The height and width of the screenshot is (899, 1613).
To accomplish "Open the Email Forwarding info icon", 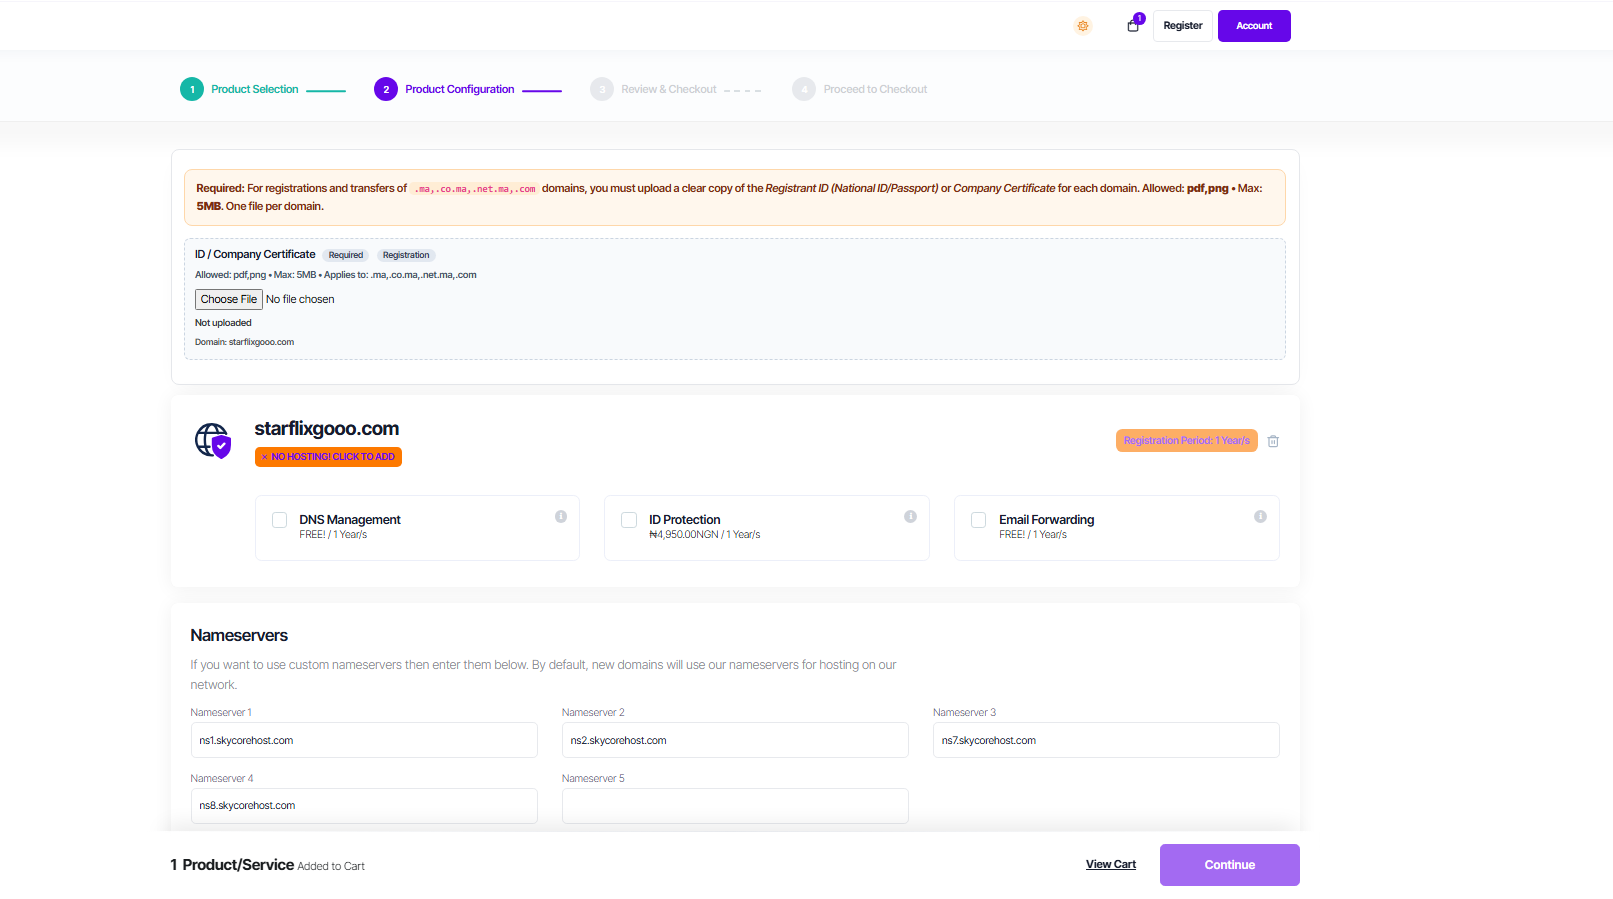I will click(x=1260, y=517).
